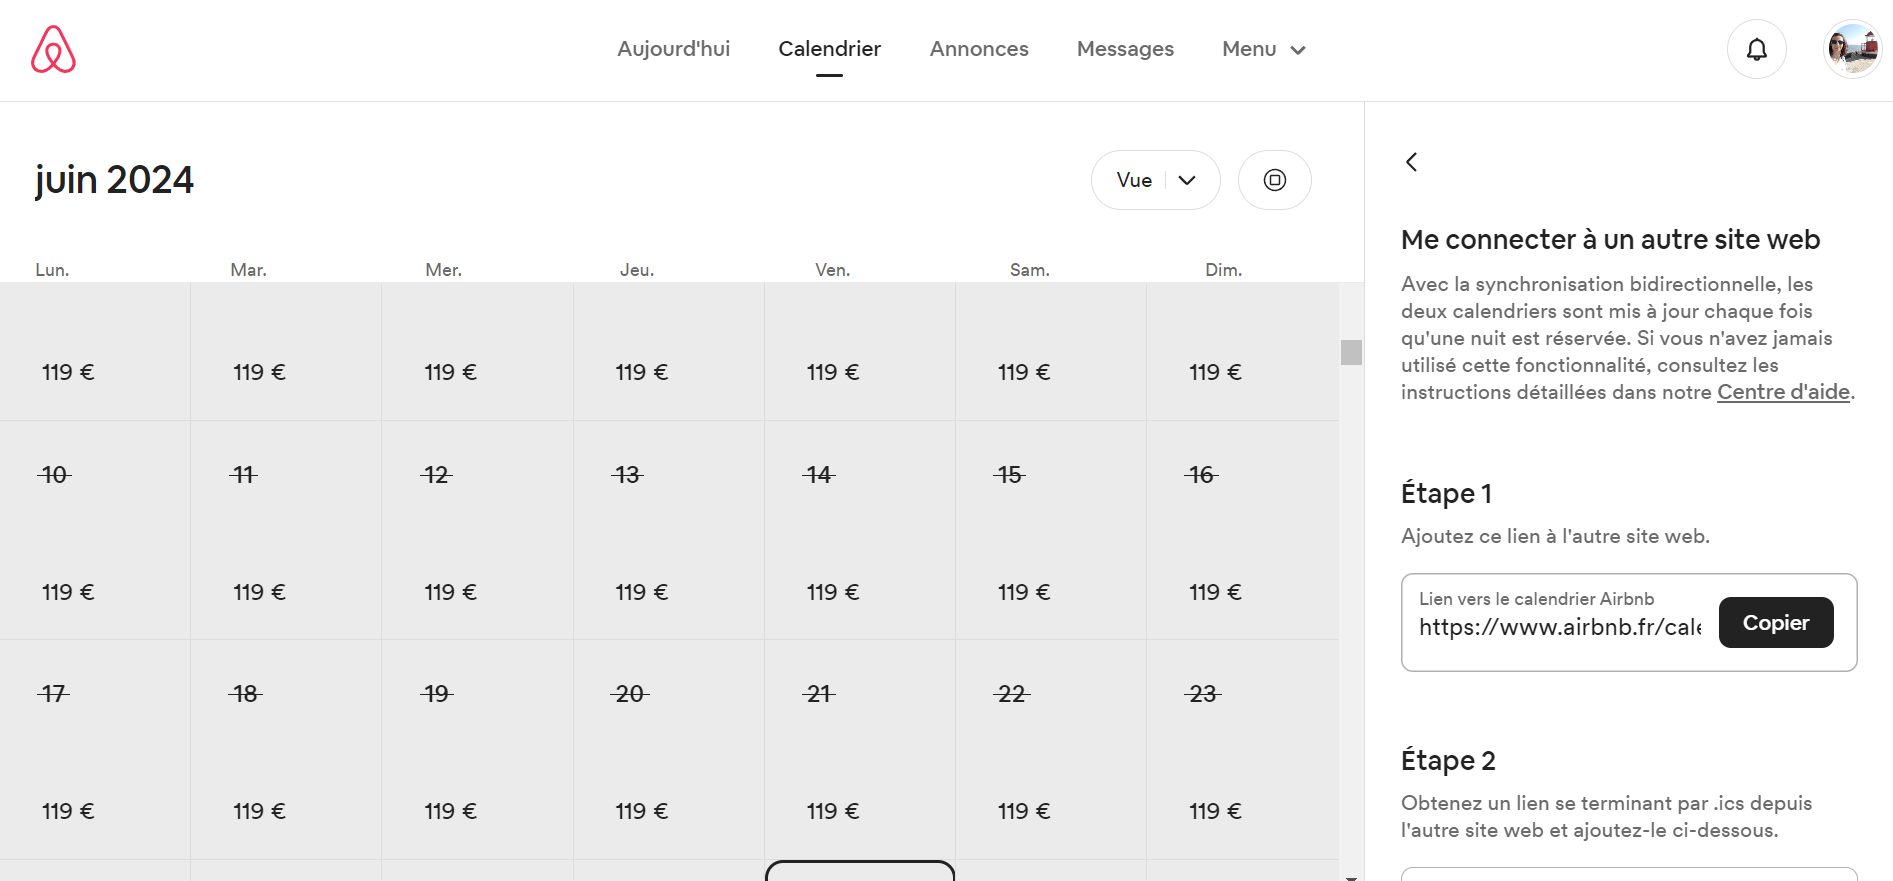Viewport: 1893px width, 881px height.
Task: Select the June 16 calendar cell
Action: pos(1242,530)
